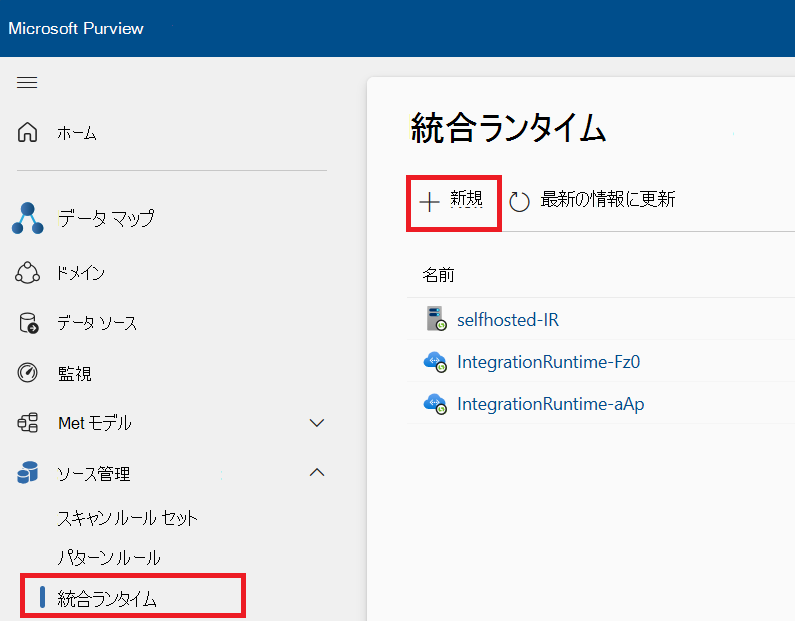Click the plus icon for 新規
This screenshot has height=621, width=795.
(429, 202)
